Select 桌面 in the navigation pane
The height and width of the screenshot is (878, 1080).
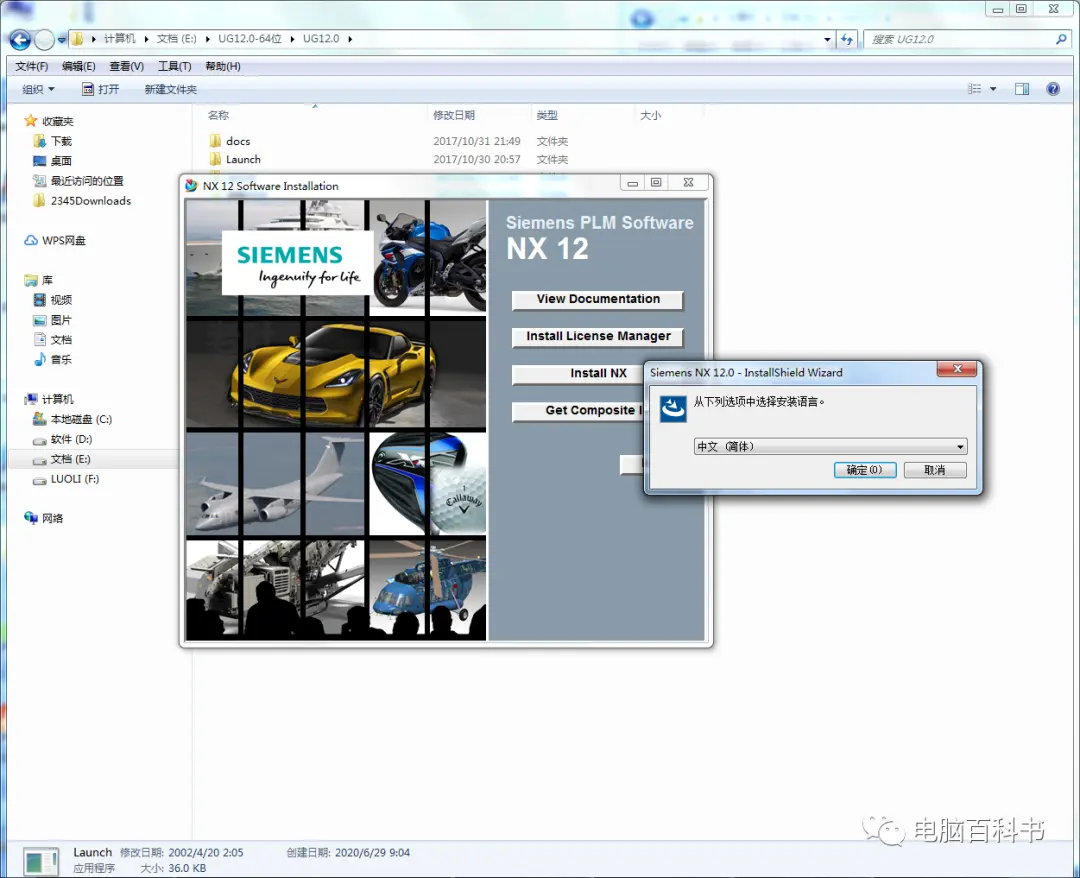coord(52,161)
